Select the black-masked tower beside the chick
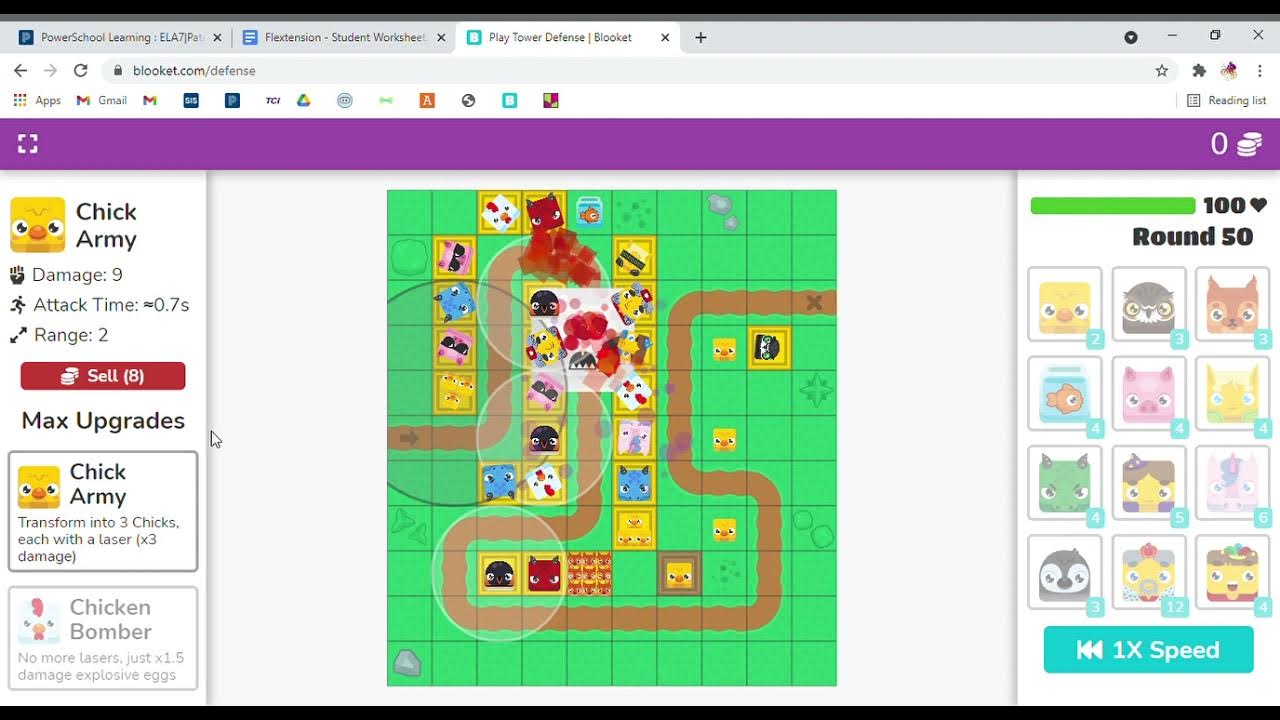The height and width of the screenshot is (720, 1280). coord(768,348)
